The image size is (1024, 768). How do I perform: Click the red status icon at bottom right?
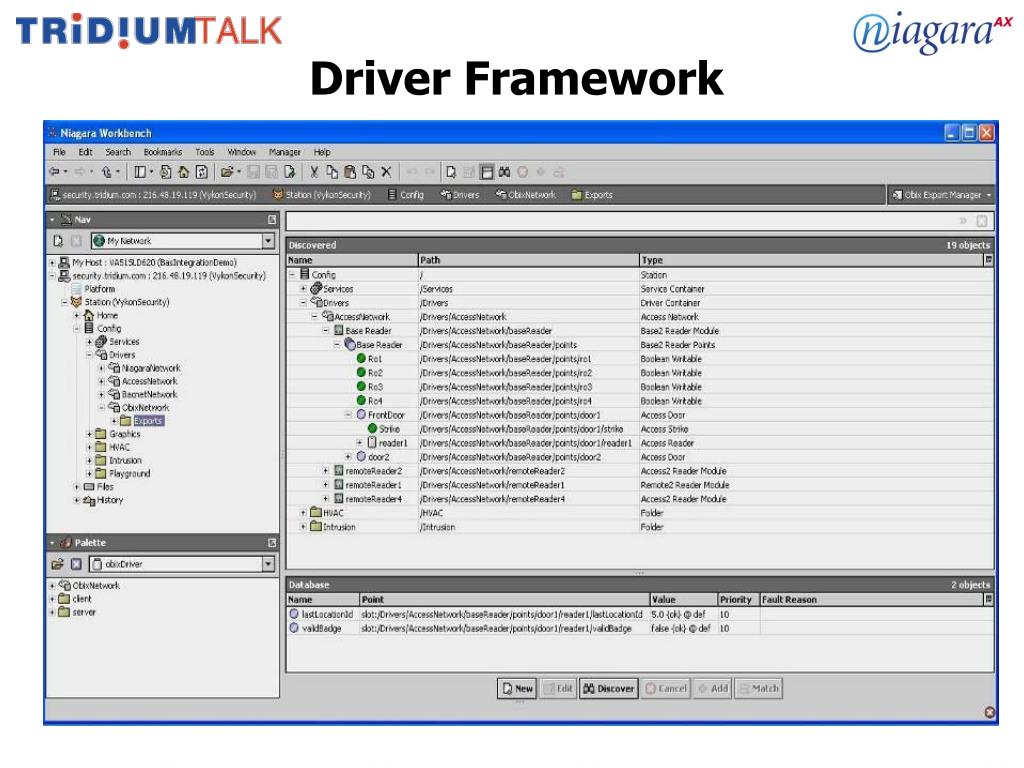tap(989, 712)
